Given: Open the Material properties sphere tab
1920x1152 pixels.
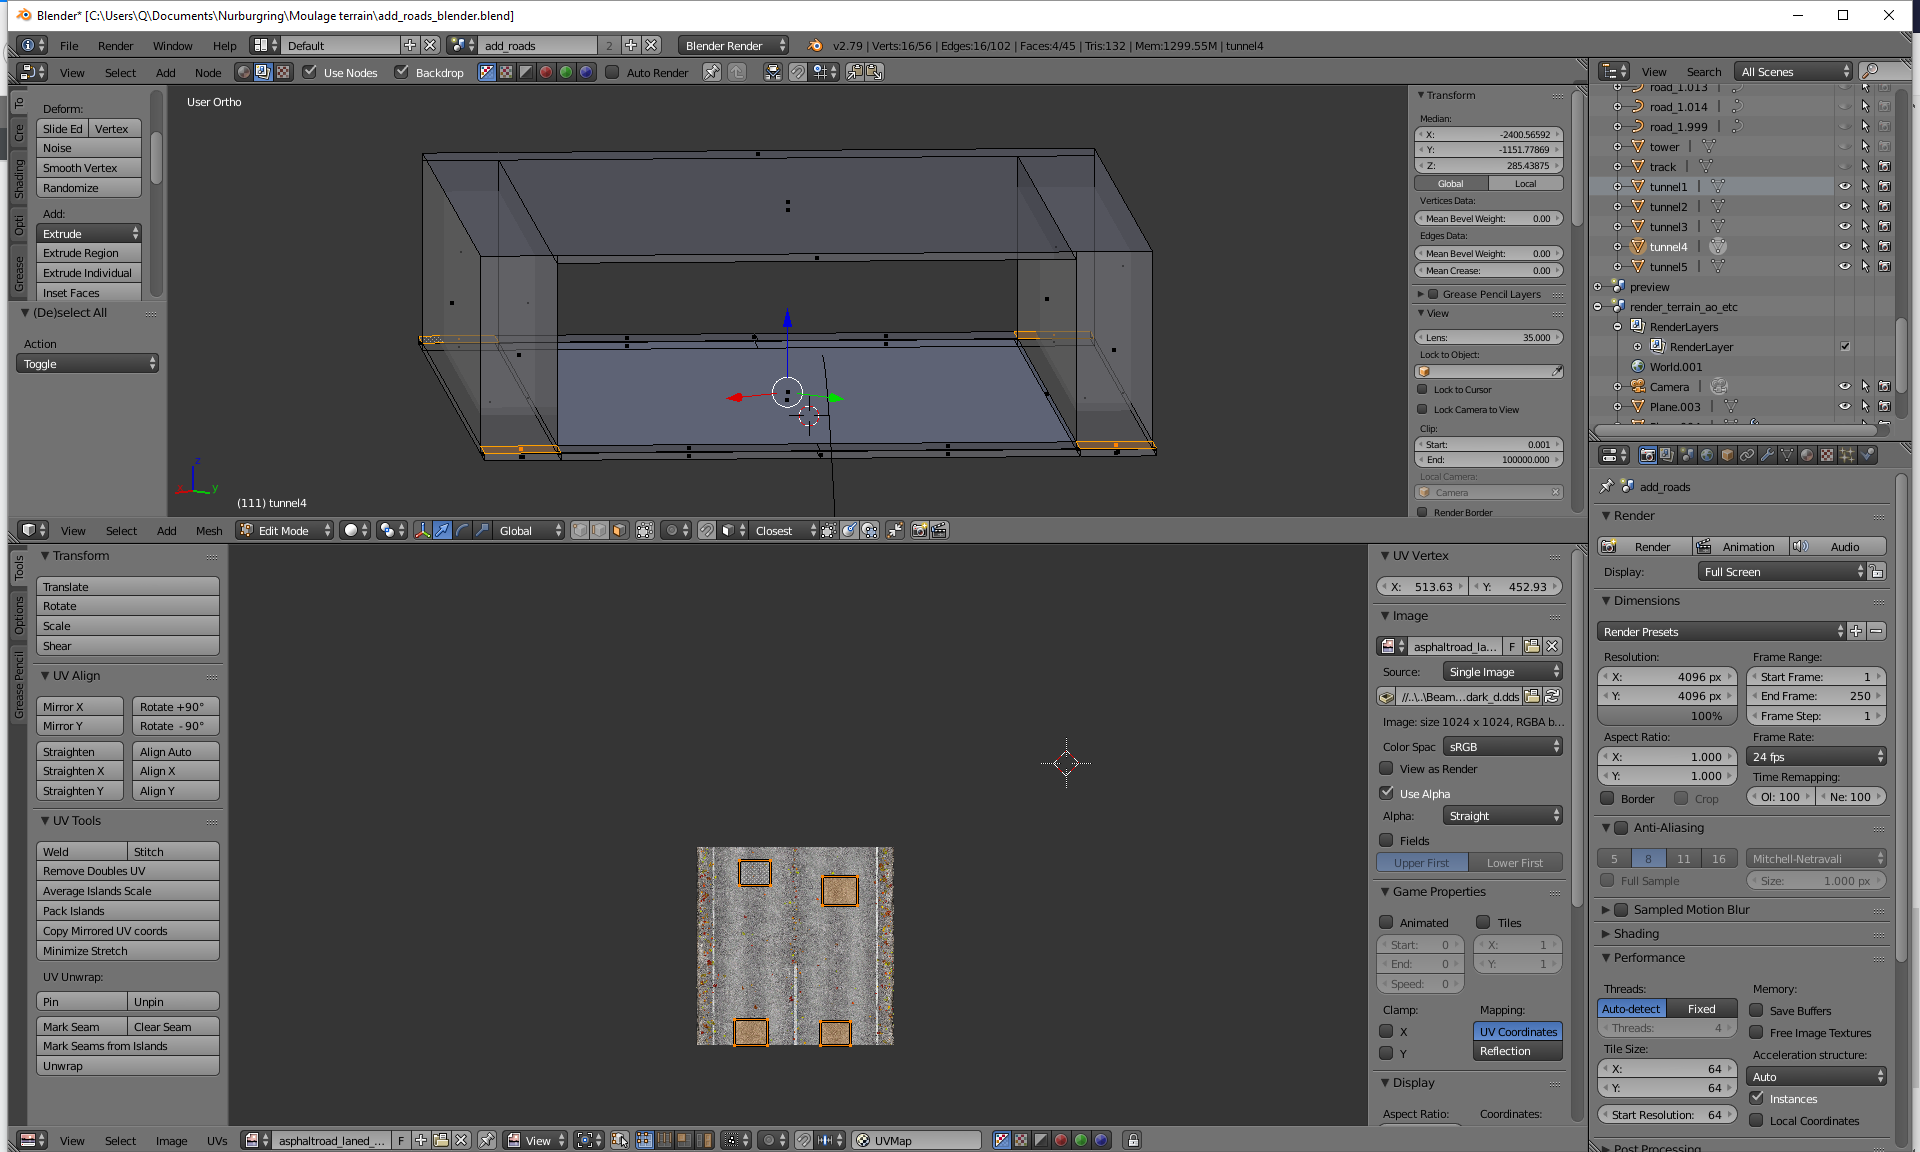Looking at the screenshot, I should (1807, 455).
